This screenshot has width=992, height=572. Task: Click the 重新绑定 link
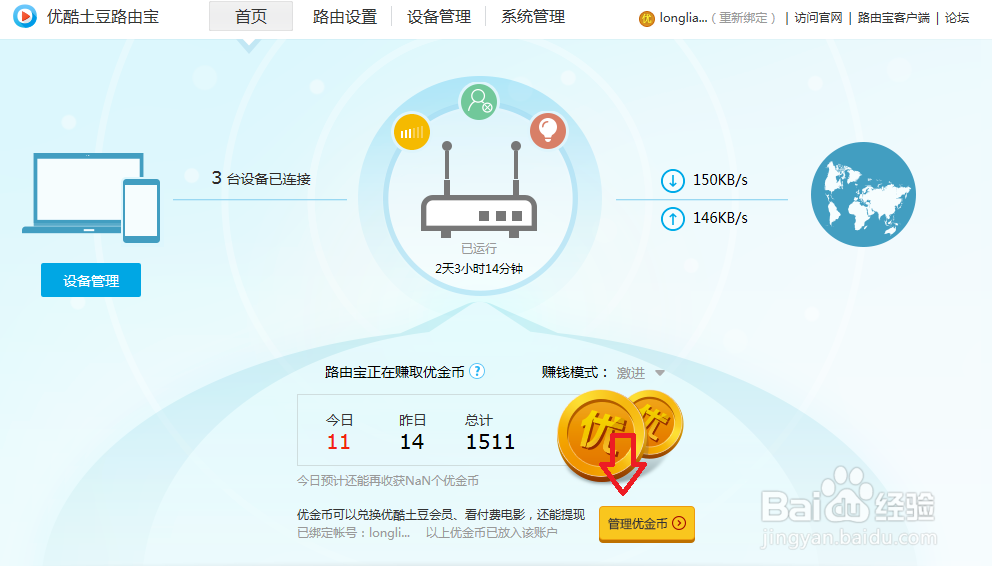743,18
